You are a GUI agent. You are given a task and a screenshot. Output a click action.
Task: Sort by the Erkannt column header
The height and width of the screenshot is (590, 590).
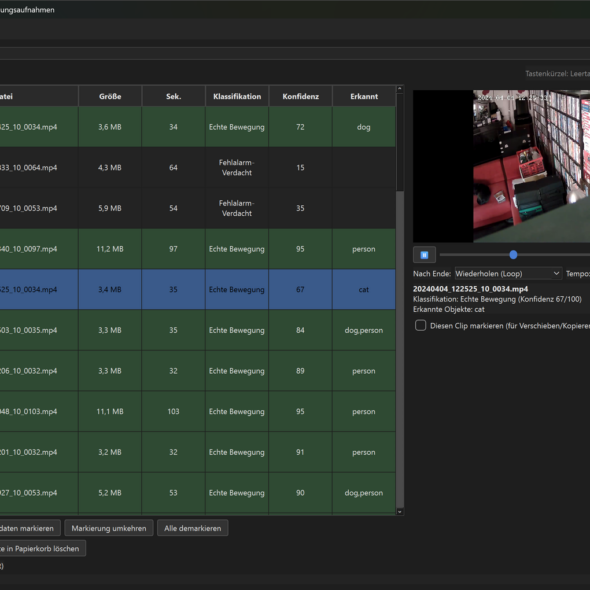tap(364, 96)
